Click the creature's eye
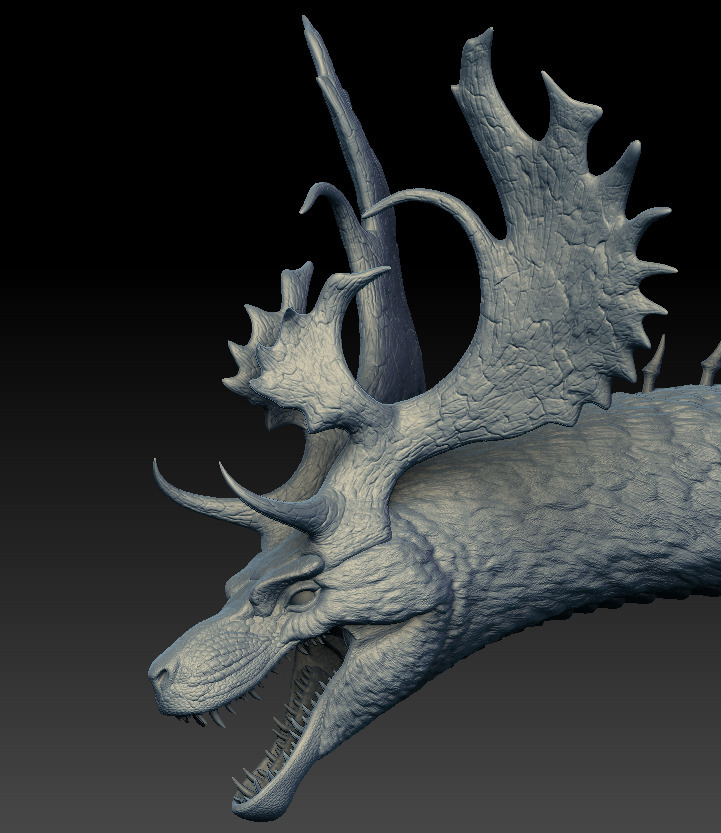This screenshot has width=721, height=833. coord(303,598)
